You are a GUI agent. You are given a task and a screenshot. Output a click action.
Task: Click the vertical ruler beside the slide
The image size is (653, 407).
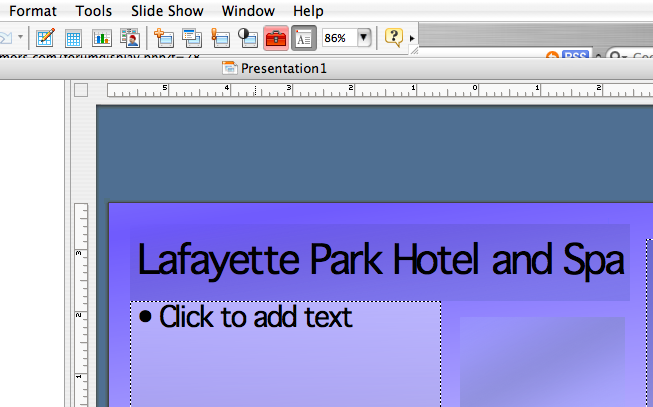tap(81, 305)
